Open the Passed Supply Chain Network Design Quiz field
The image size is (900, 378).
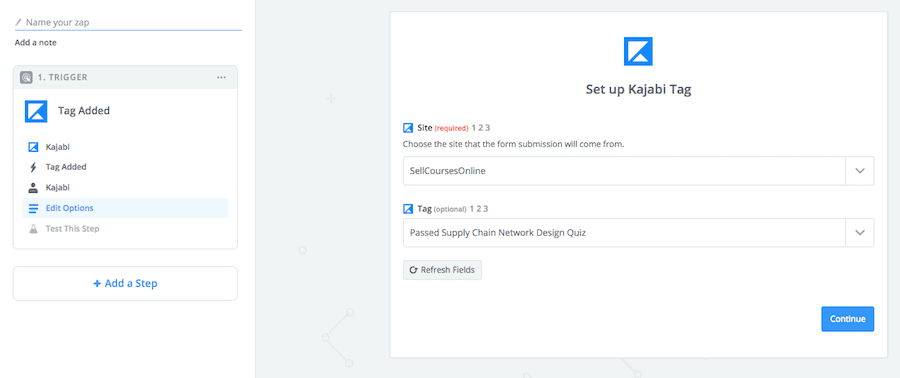click(x=624, y=232)
